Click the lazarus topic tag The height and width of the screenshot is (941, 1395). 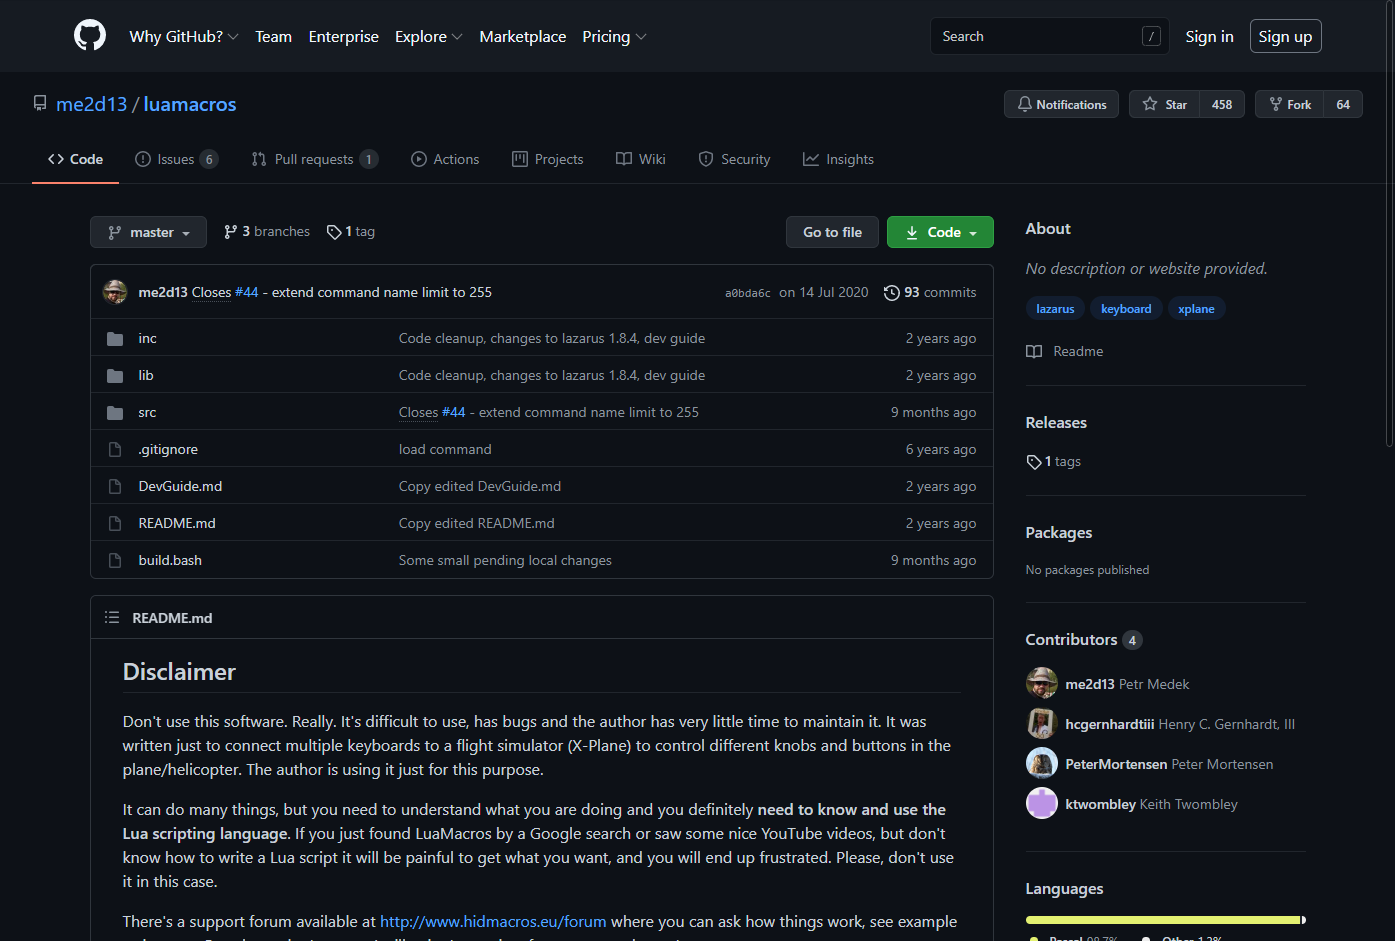[1055, 309]
